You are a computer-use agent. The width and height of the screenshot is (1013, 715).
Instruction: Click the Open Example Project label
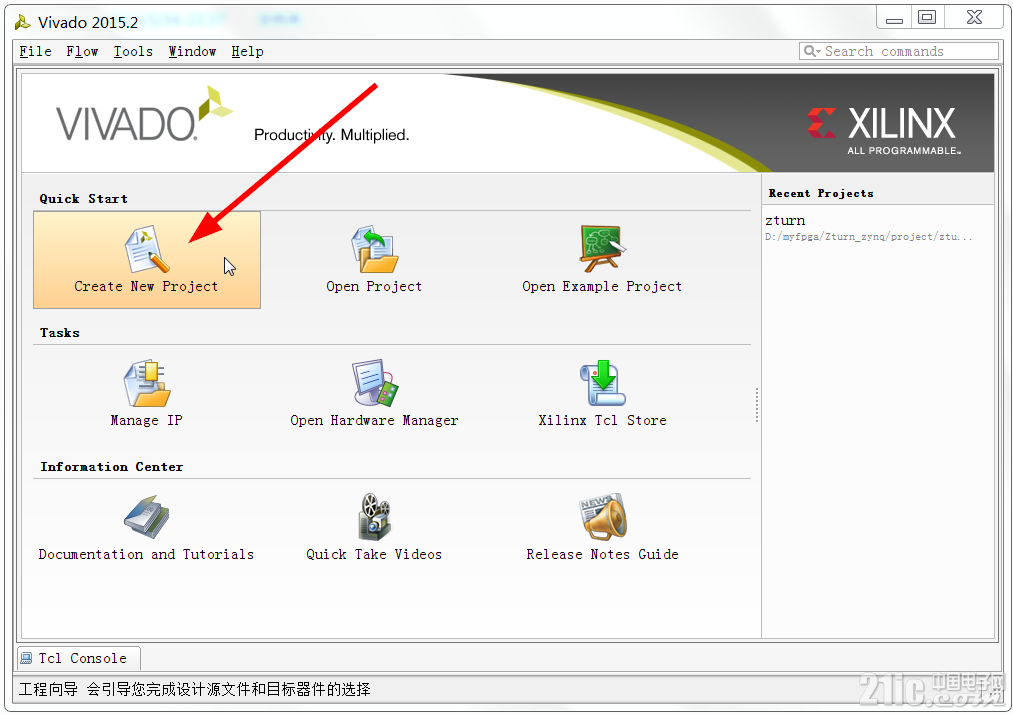[x=602, y=286]
